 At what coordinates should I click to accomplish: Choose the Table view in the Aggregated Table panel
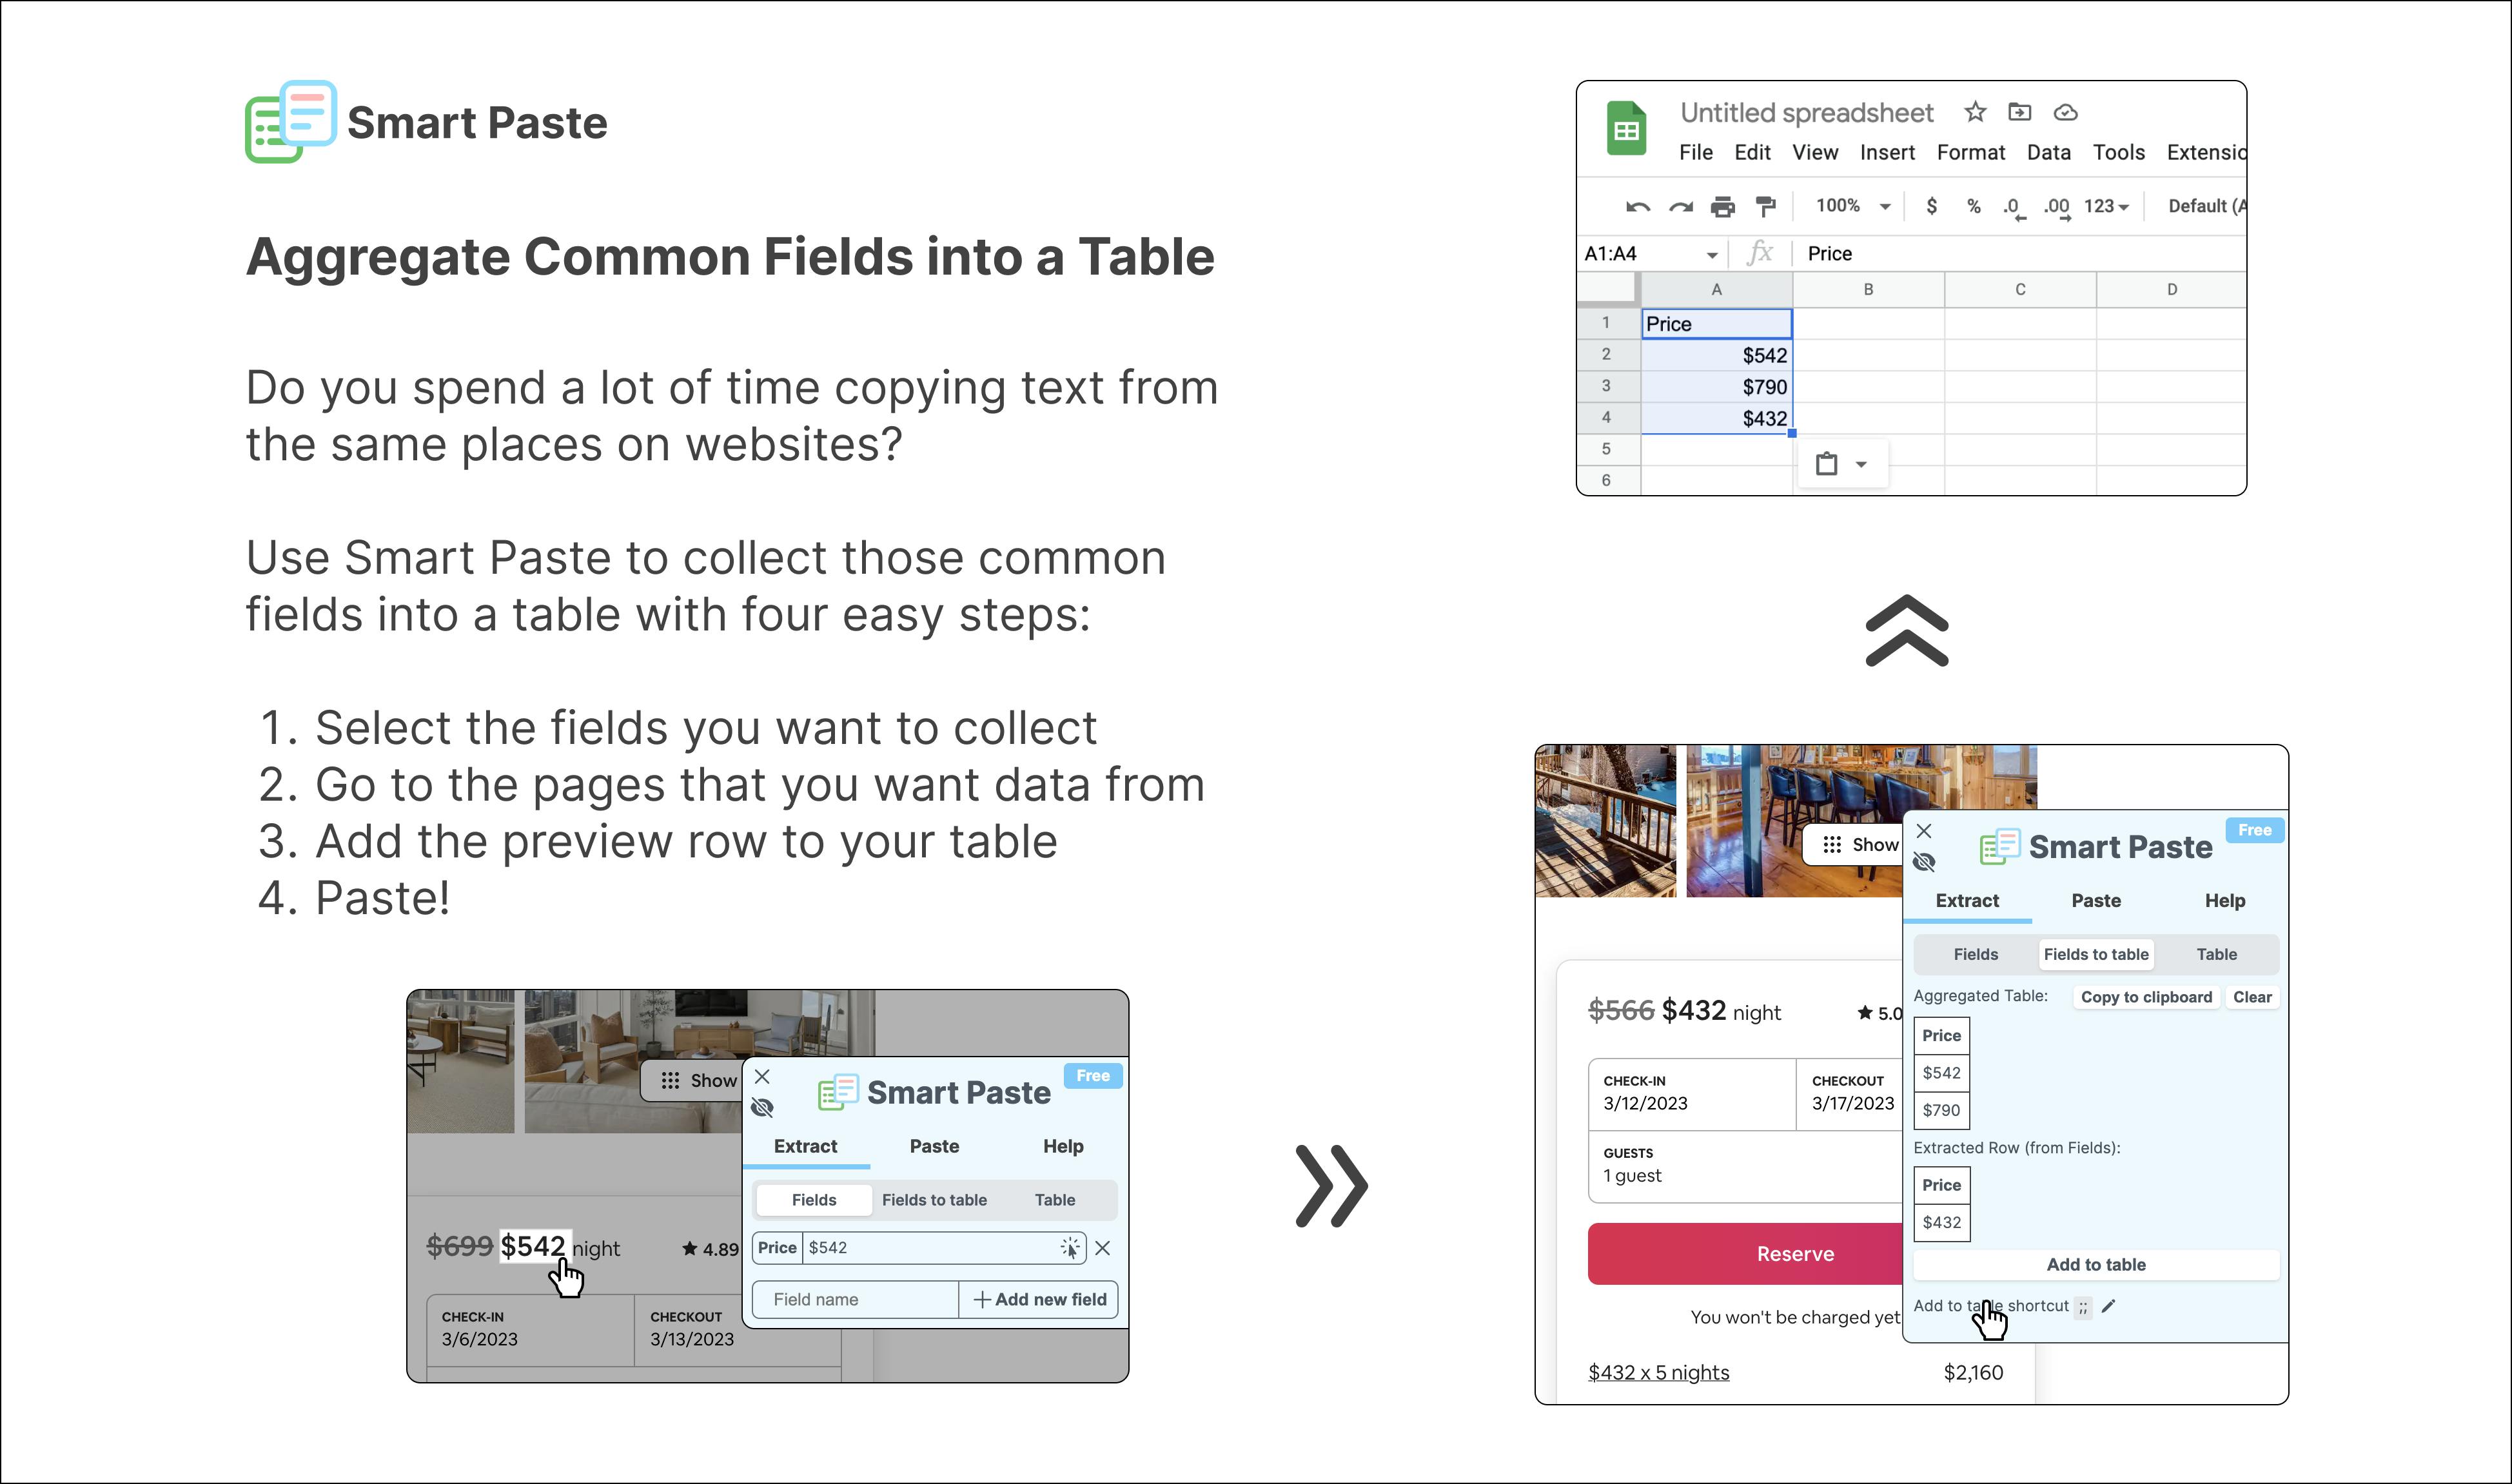2217,955
